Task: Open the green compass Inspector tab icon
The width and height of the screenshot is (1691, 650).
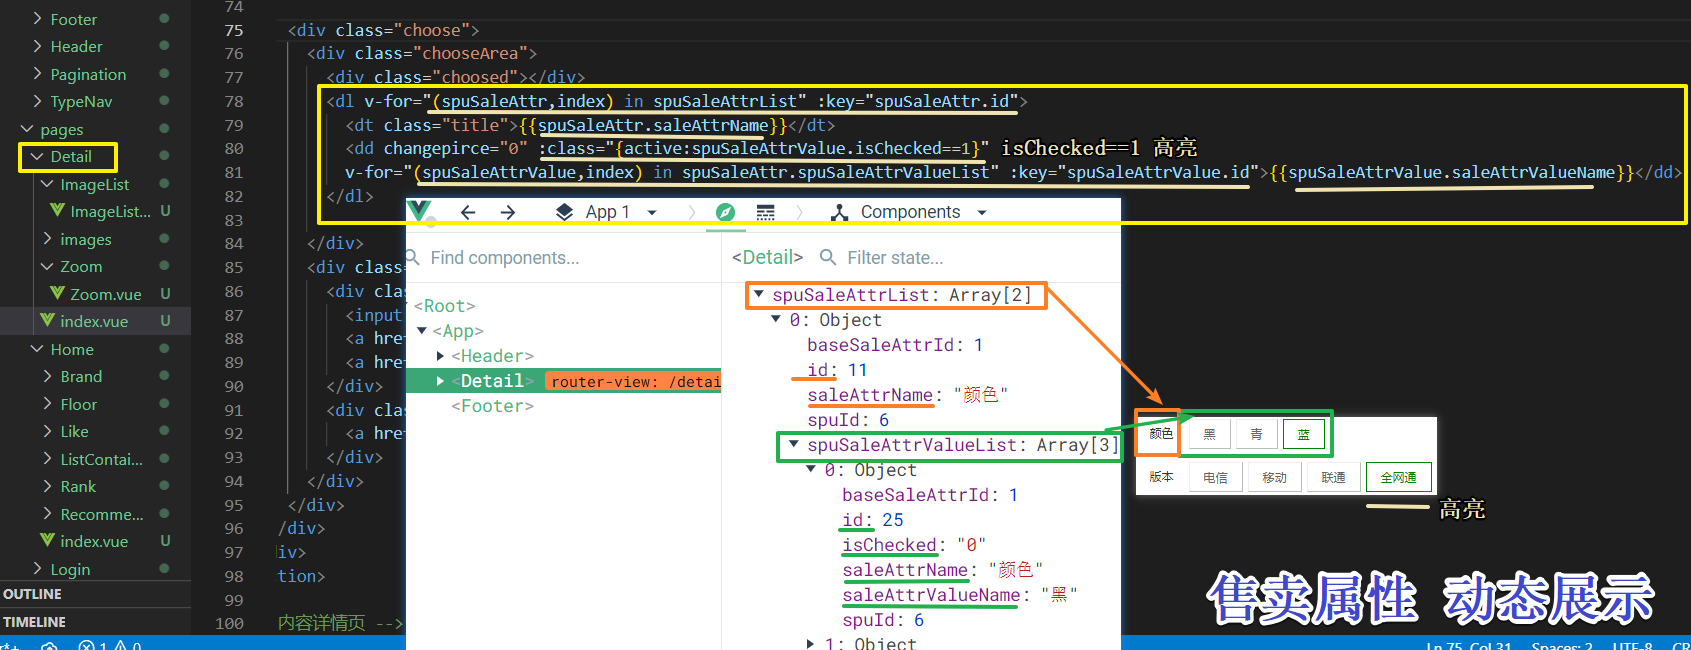Action: point(726,212)
